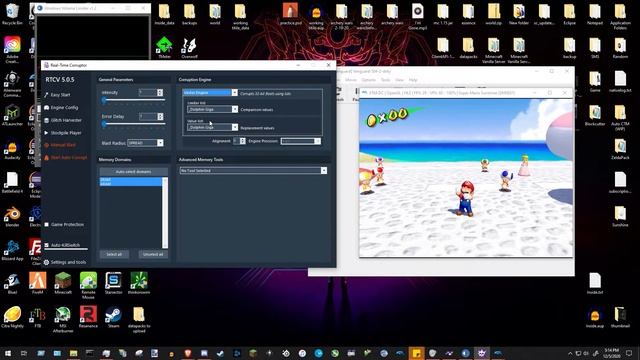The width and height of the screenshot is (640, 360).
Task: Click Super Mario Sunshine game viewport
Action: 466,178
